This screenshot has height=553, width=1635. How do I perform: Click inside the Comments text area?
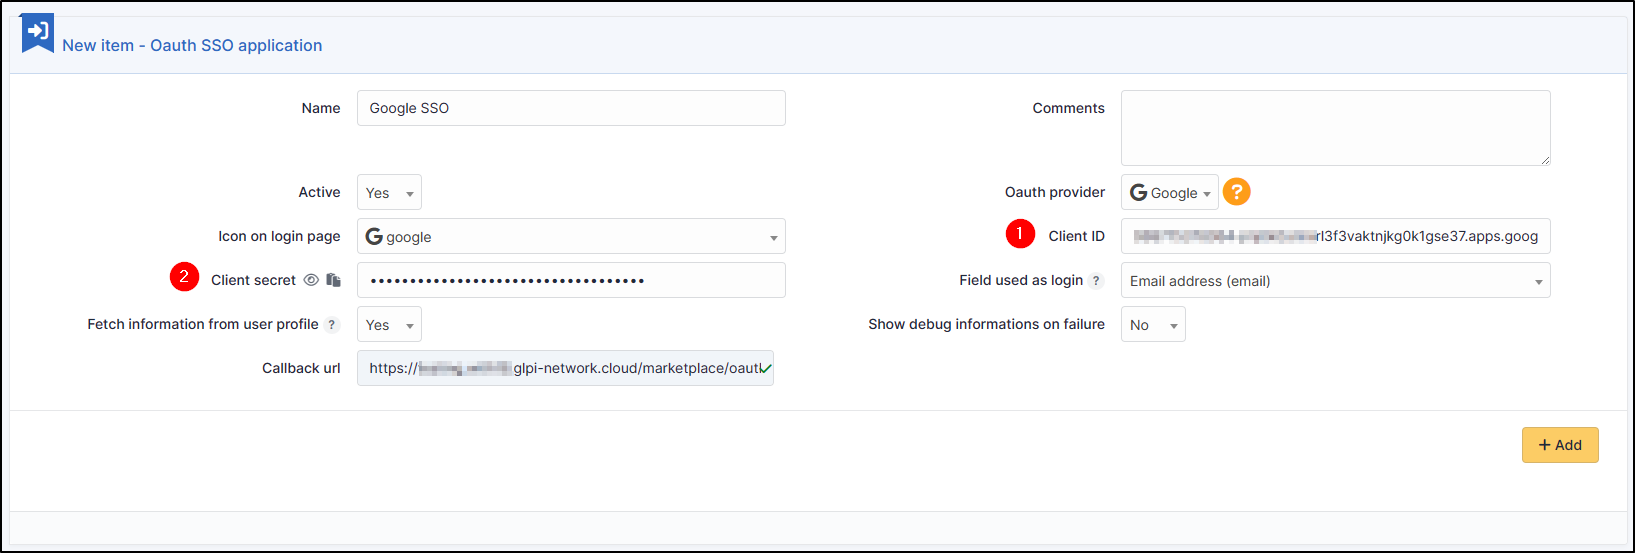point(1335,128)
